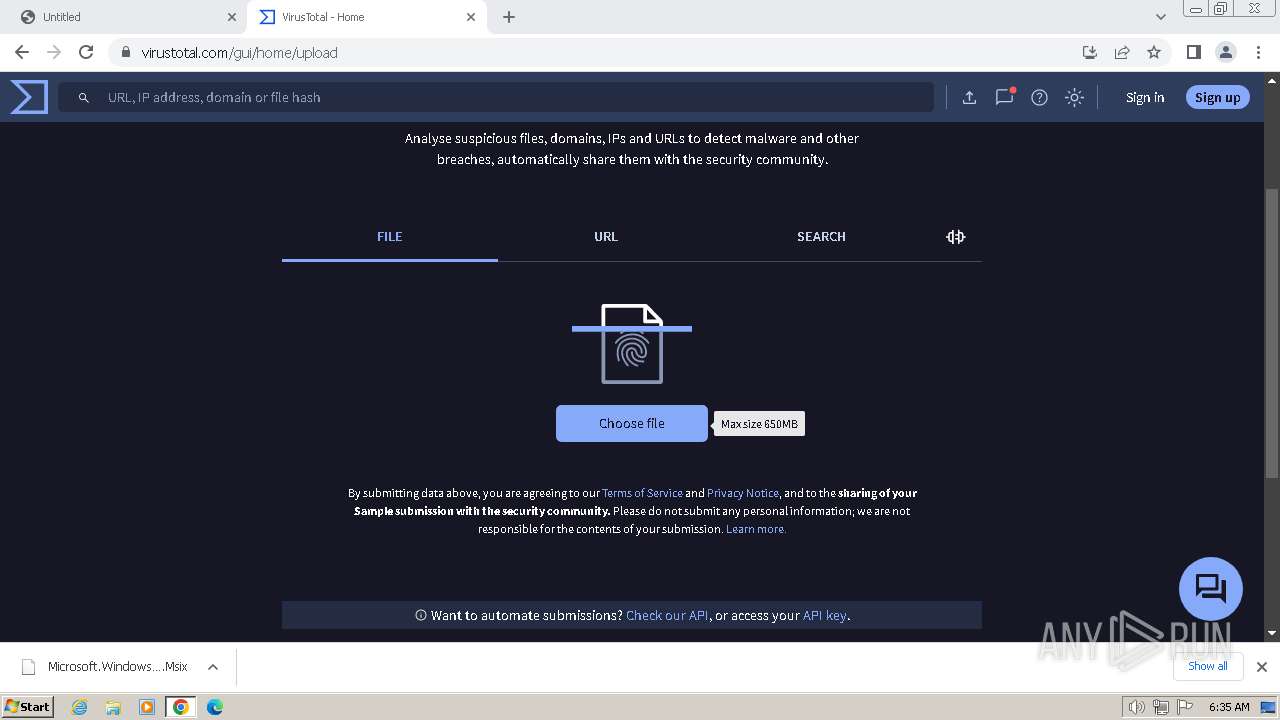This screenshot has height=720, width=1280.
Task: Open the Terms of Service link
Action: point(642,493)
